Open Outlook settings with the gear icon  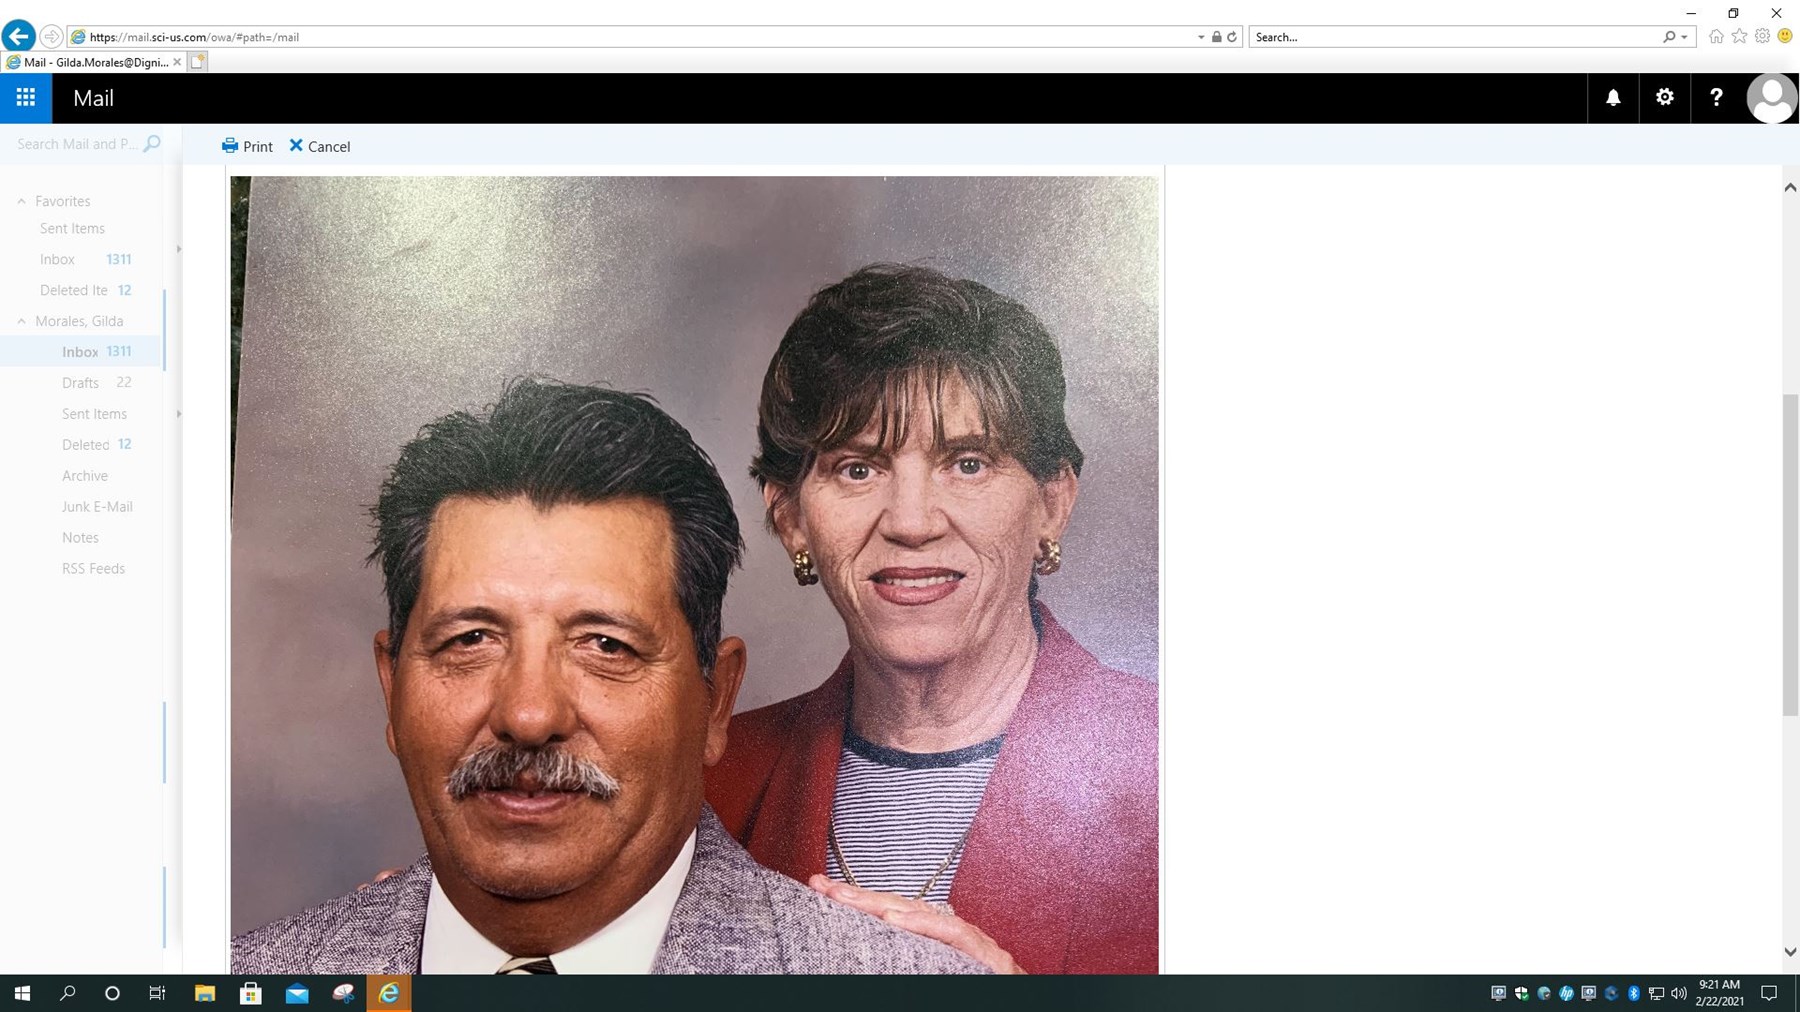(x=1665, y=97)
